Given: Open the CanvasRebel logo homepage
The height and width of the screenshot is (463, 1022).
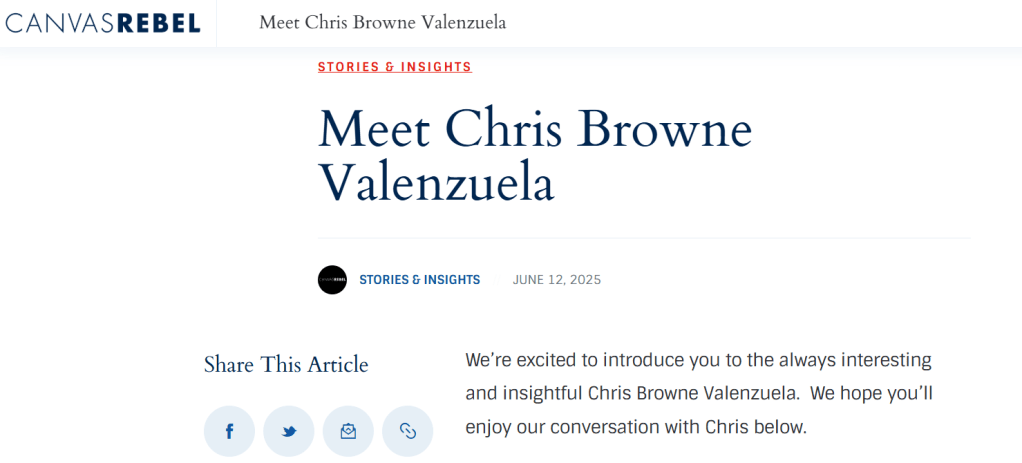Looking at the screenshot, I should pos(102,22).
